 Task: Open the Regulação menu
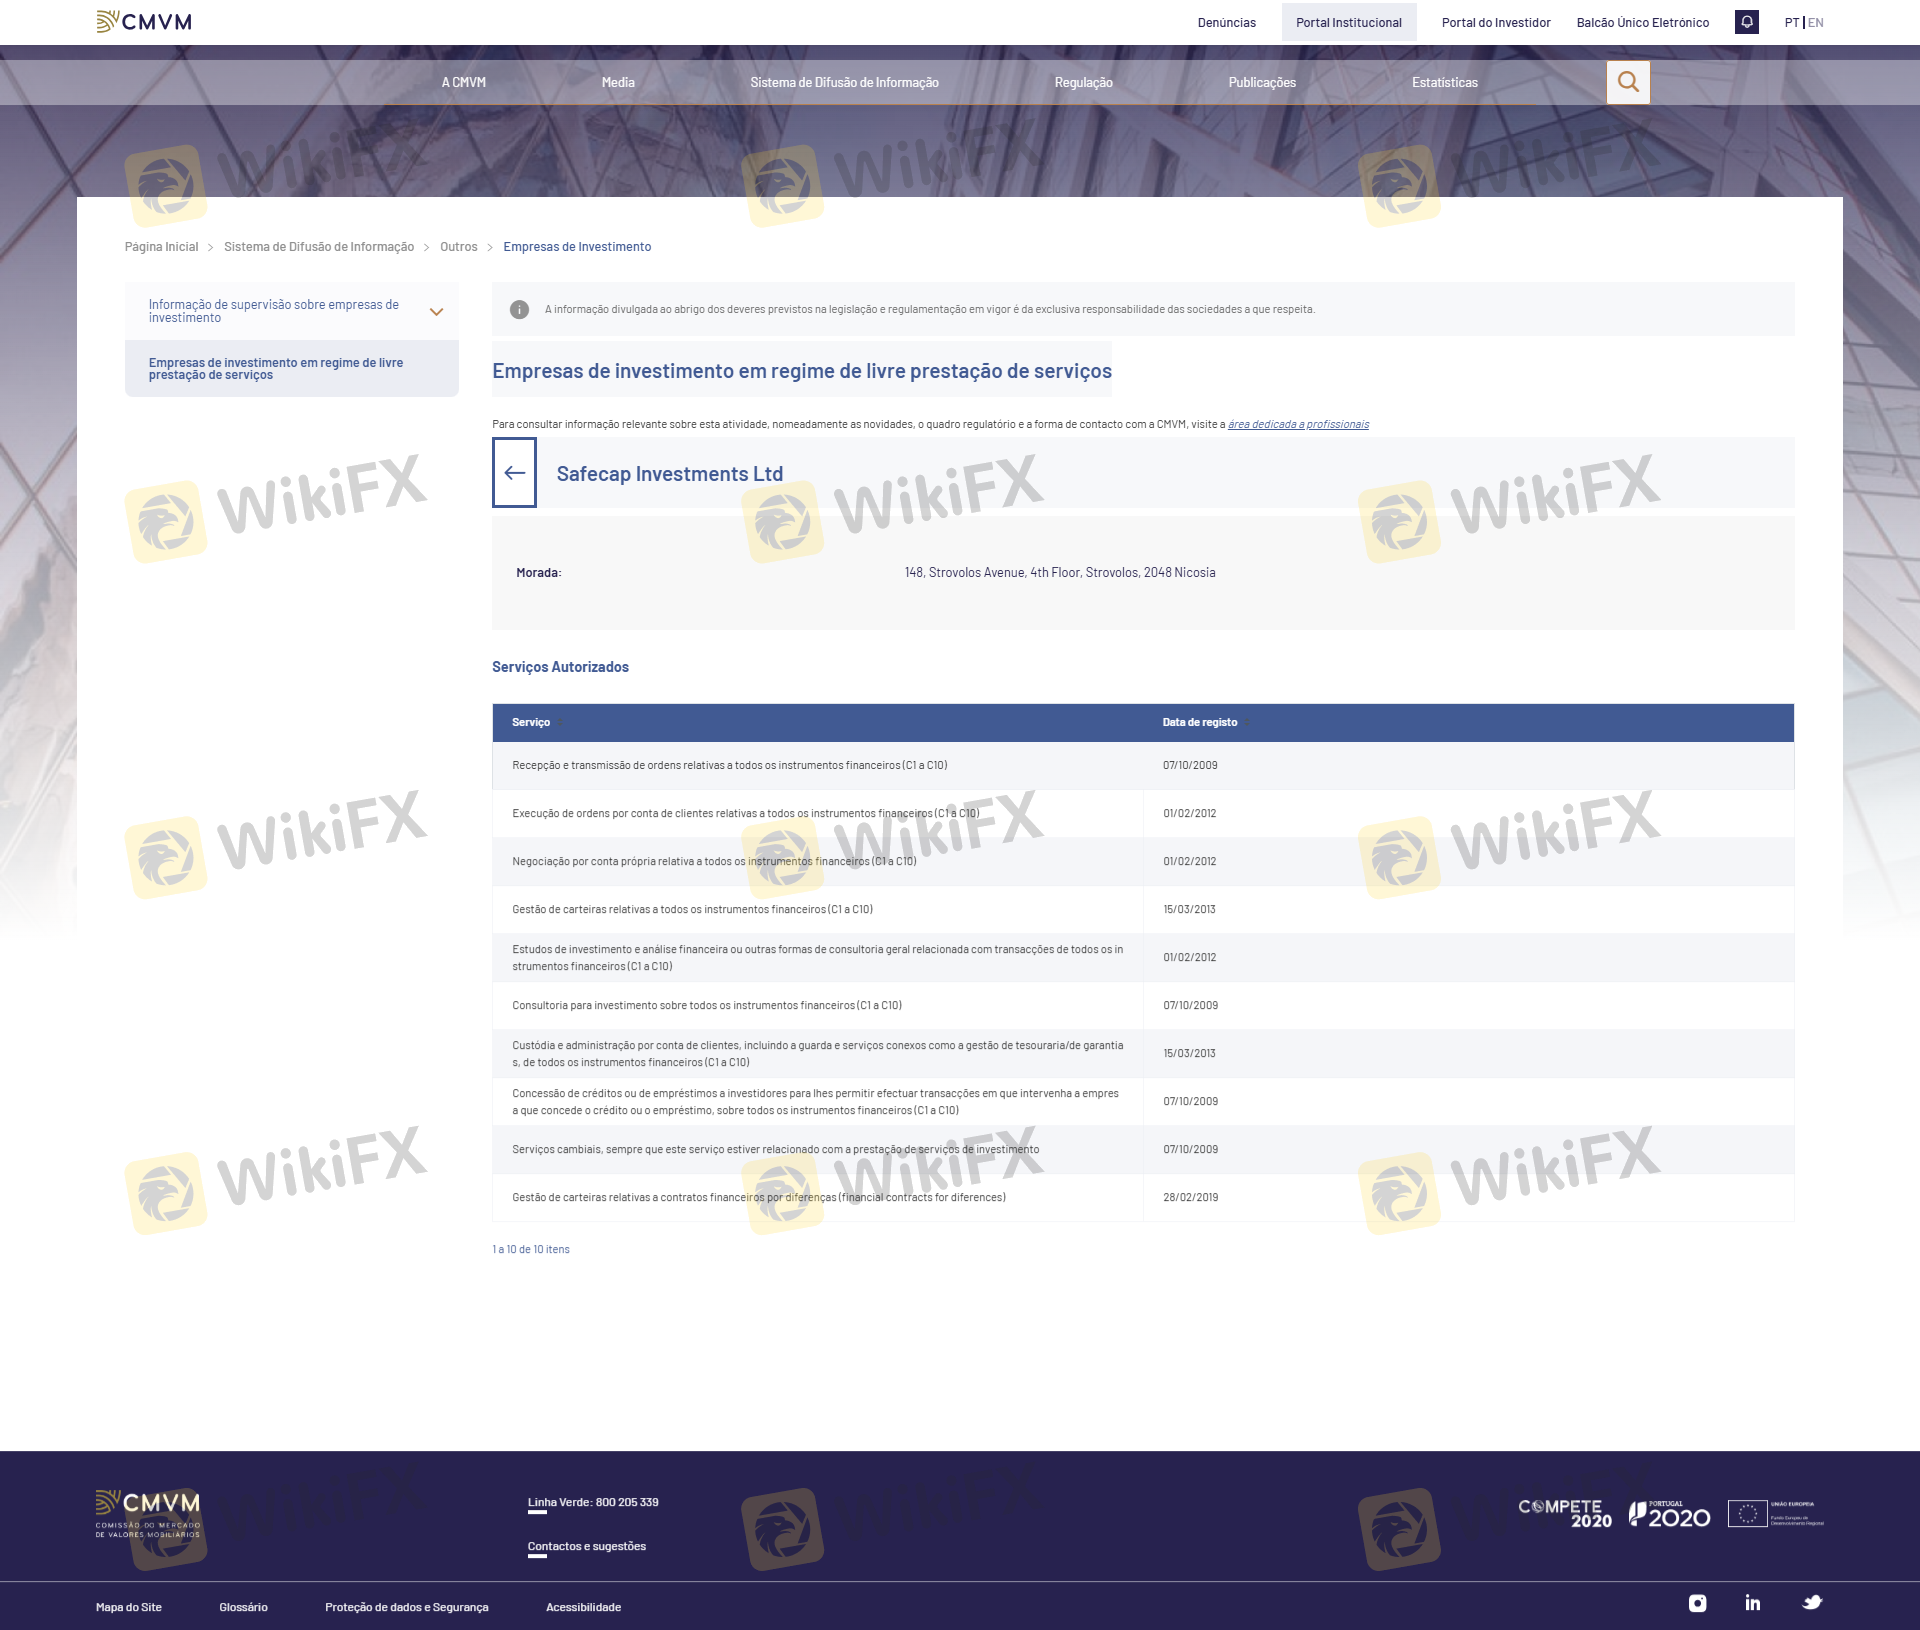coord(1083,83)
